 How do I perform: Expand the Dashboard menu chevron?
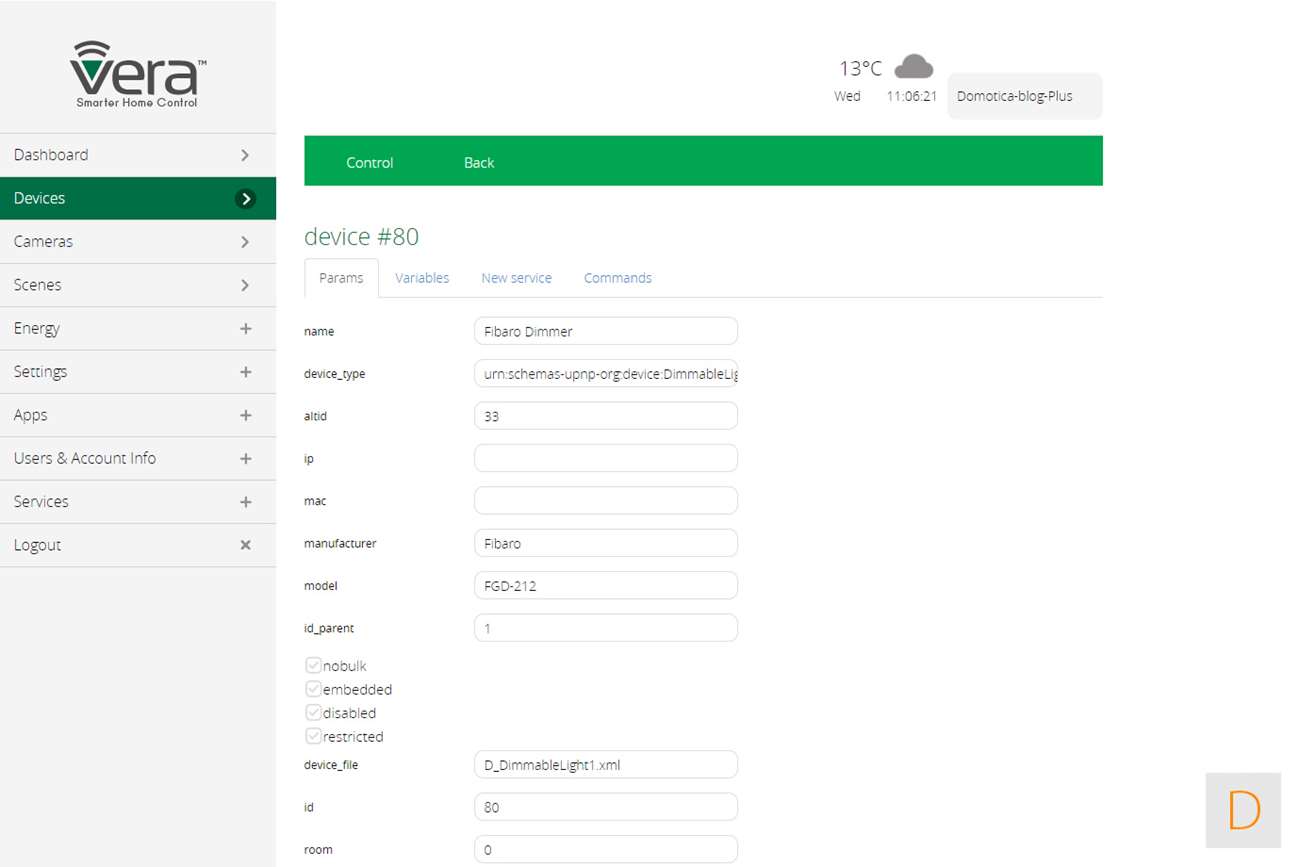(x=245, y=155)
